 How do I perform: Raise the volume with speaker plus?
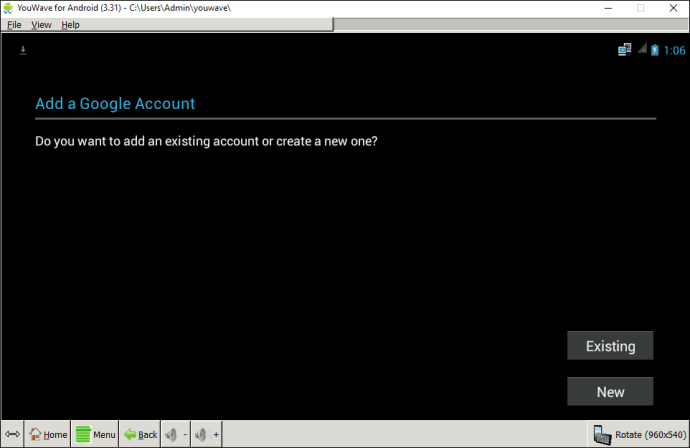(x=206, y=434)
